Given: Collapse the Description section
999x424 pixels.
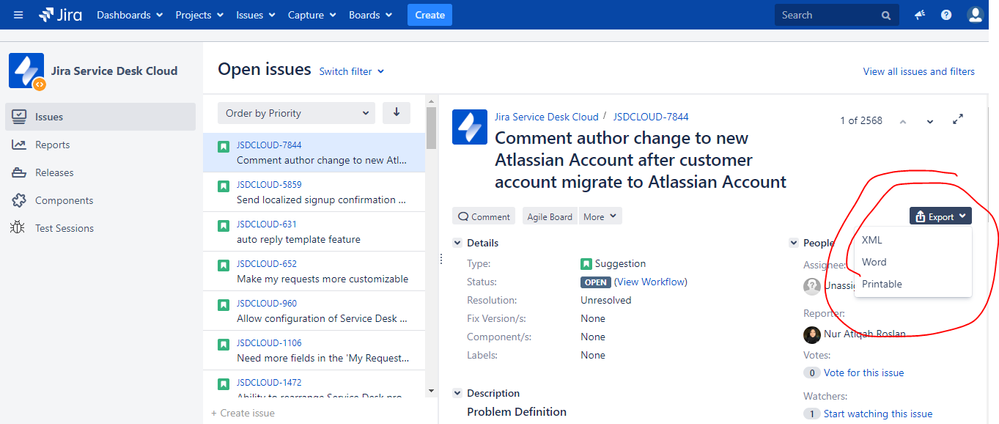Looking at the screenshot, I should point(457,393).
